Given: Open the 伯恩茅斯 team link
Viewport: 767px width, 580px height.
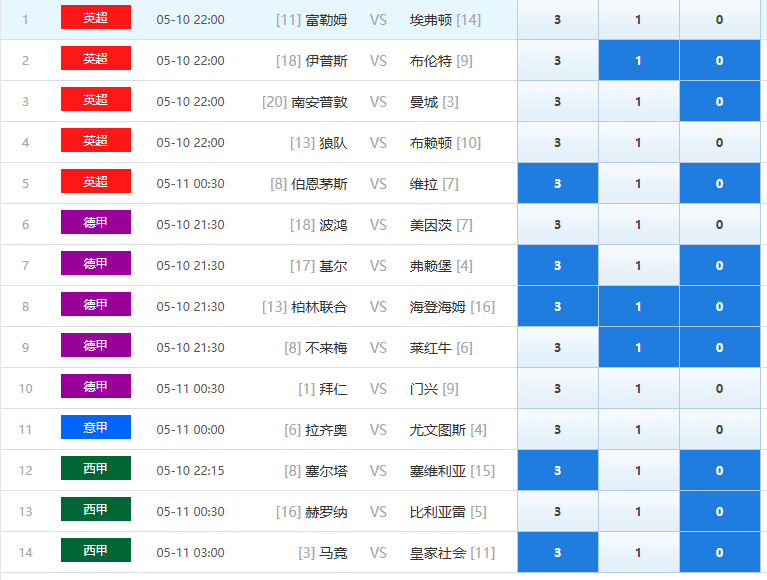Looking at the screenshot, I should (x=319, y=184).
